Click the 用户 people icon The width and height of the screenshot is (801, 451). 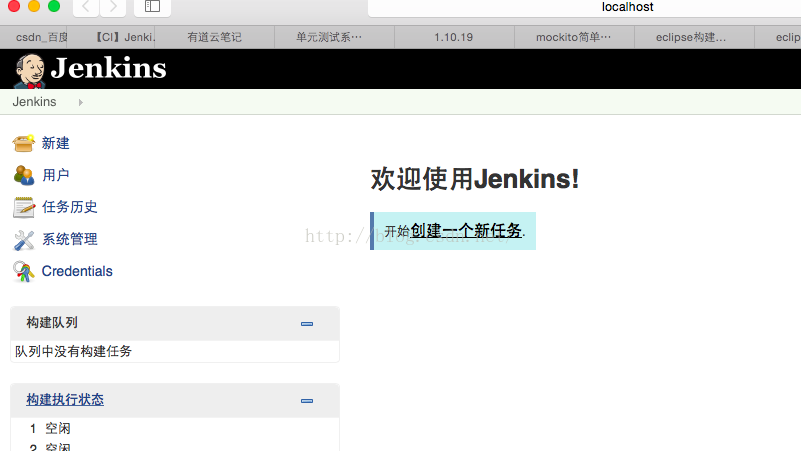coord(23,175)
